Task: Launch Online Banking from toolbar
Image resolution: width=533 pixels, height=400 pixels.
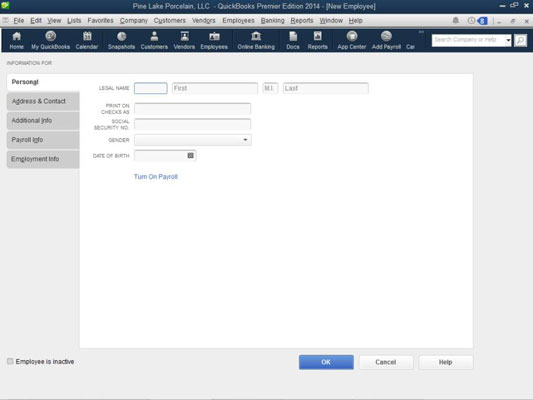Action: 256,40
